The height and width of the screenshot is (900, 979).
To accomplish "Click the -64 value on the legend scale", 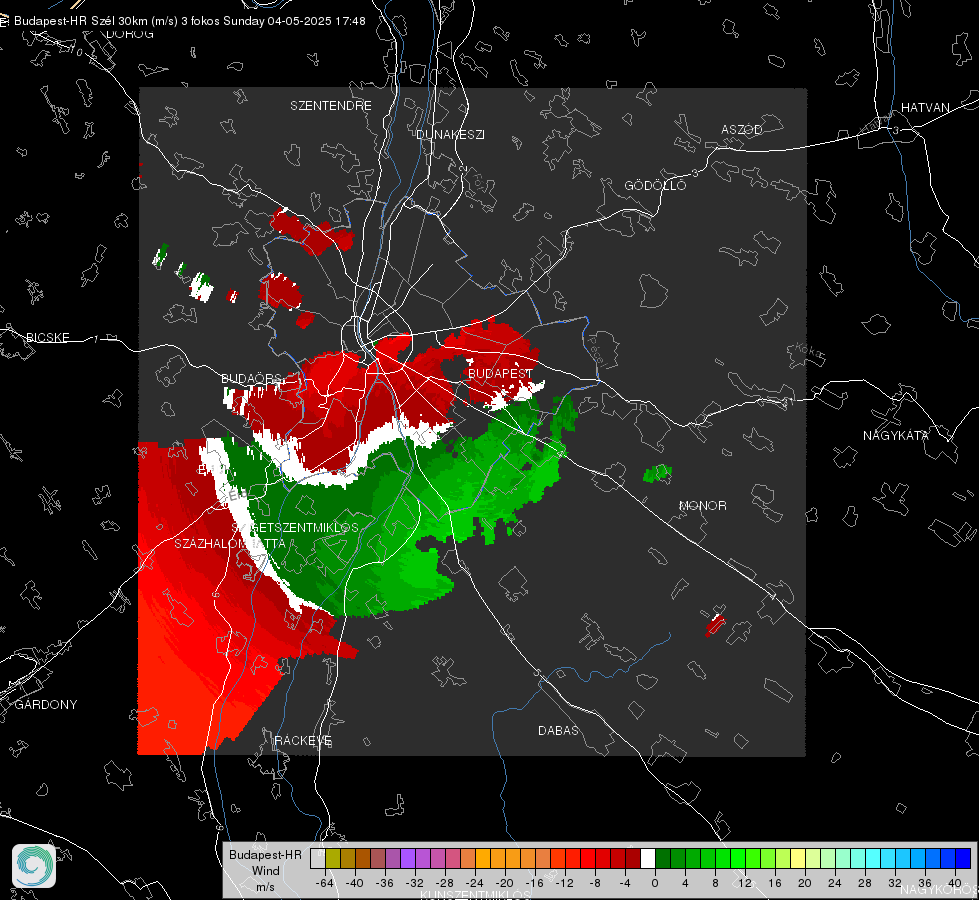I will tap(325, 883).
